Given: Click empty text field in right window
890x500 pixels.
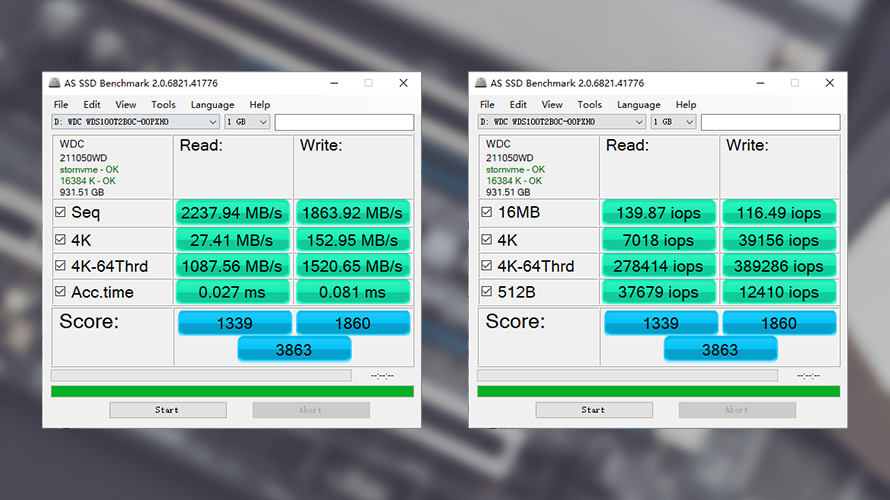Looking at the screenshot, I should [x=771, y=122].
